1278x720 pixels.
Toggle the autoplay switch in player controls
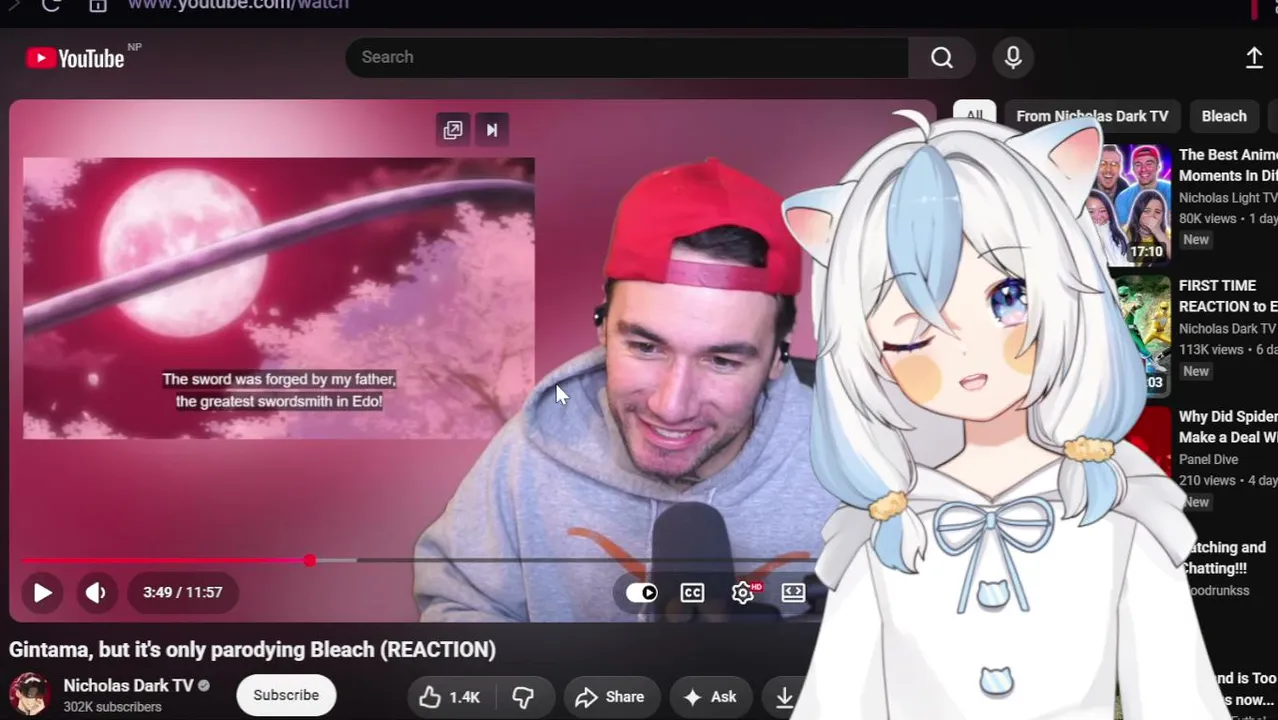(642, 592)
